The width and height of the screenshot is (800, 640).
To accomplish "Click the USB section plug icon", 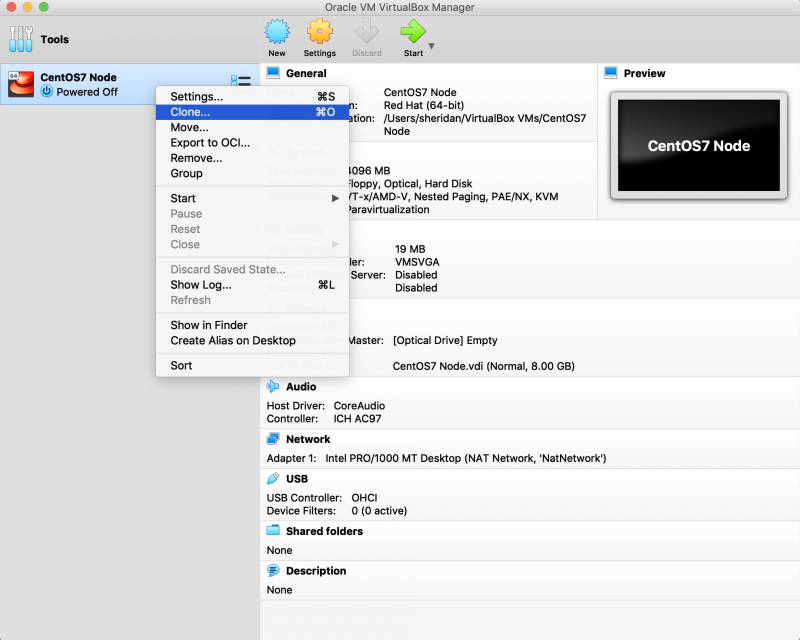I will tap(273, 479).
